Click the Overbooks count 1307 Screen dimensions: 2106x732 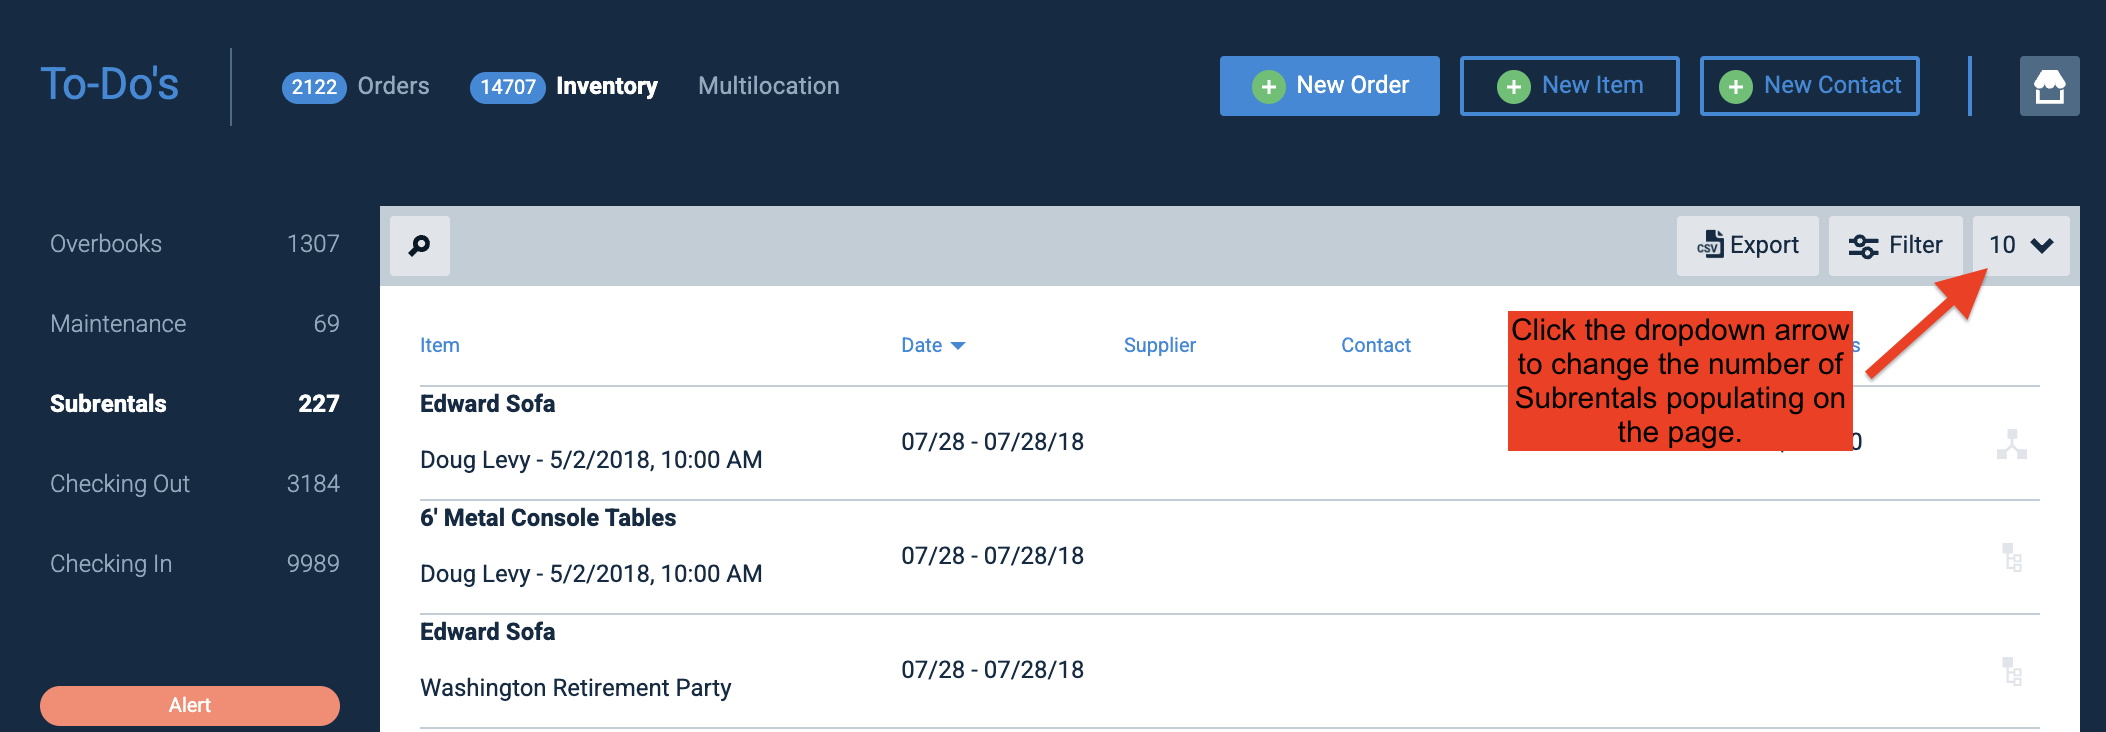tap(313, 244)
